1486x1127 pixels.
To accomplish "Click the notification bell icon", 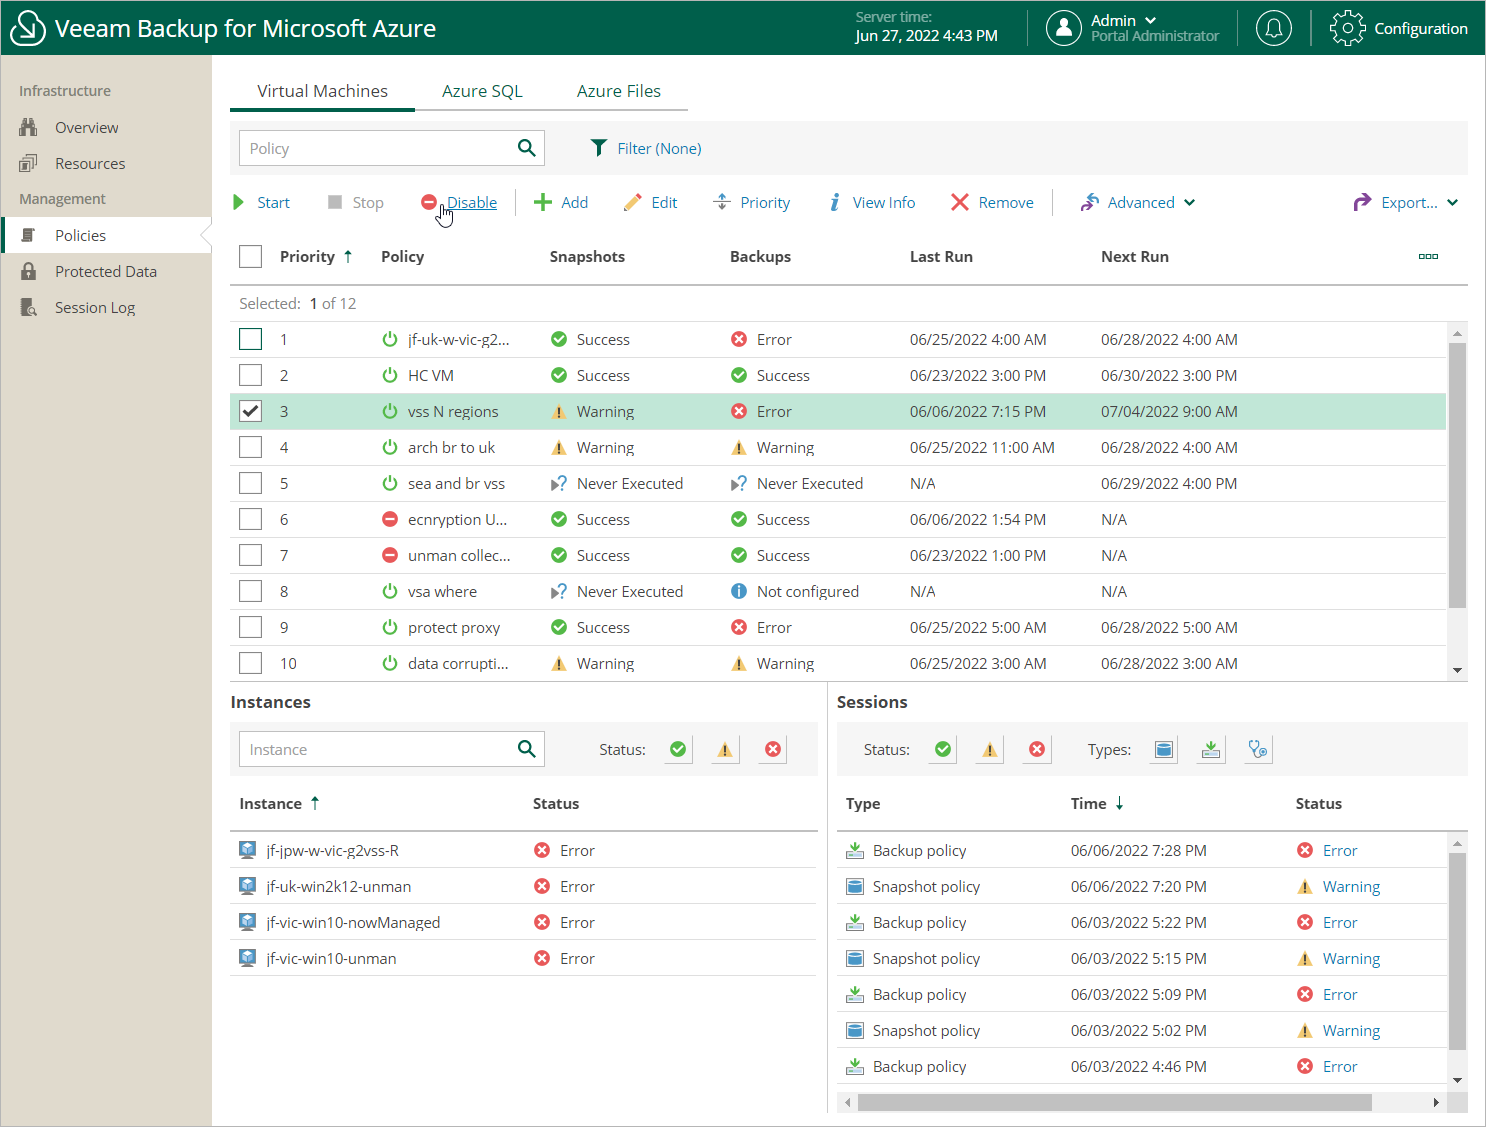I will tap(1273, 28).
